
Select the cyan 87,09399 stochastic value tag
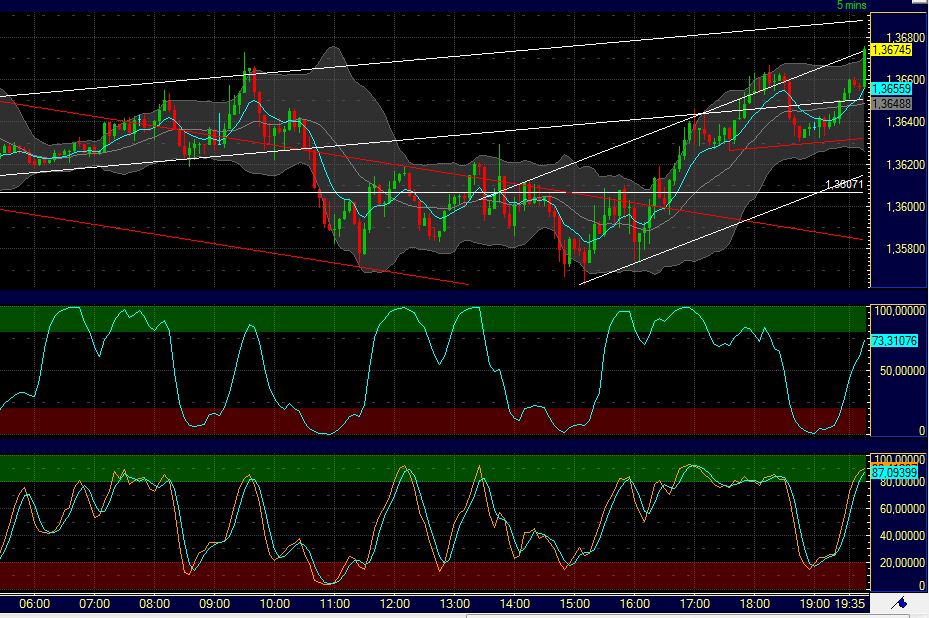[x=895, y=472]
